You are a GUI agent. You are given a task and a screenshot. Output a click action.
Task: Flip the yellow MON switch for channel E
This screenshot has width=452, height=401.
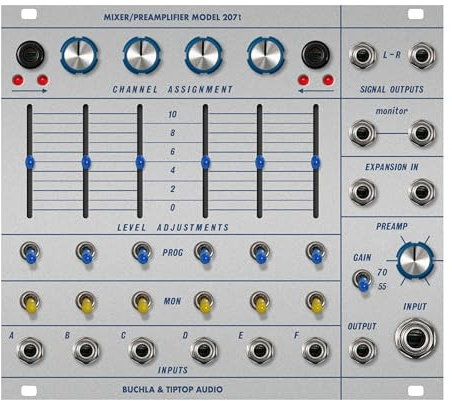[260, 302]
